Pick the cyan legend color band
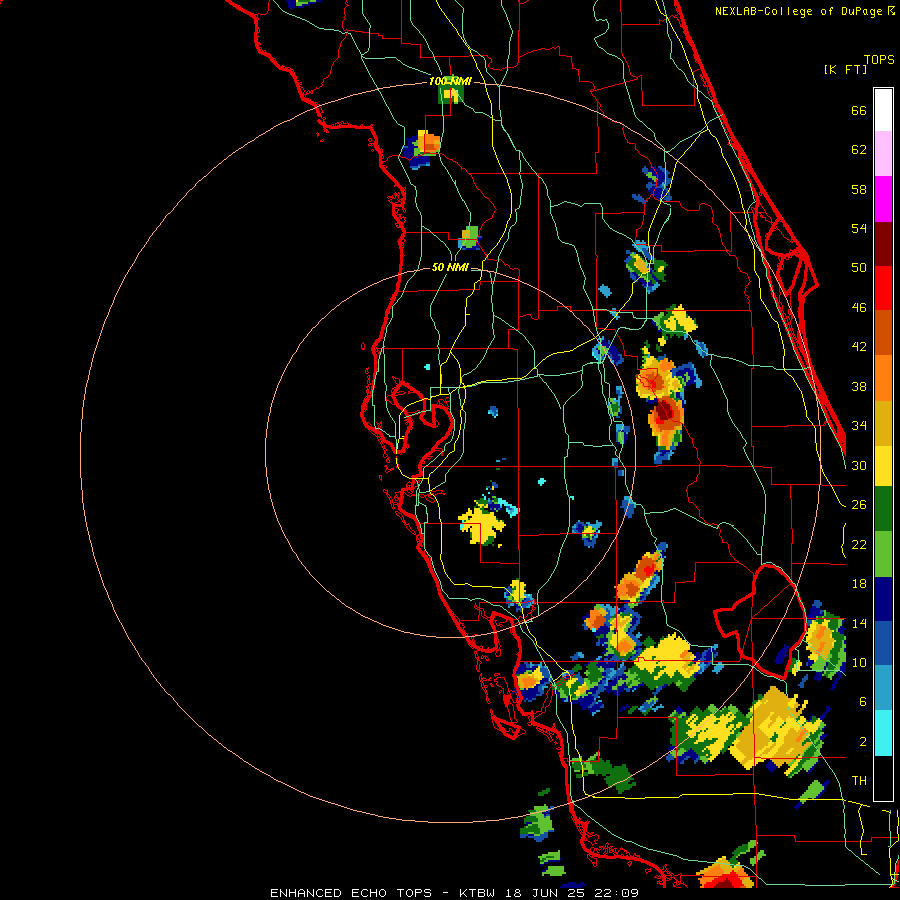900x900 pixels. pos(883,733)
